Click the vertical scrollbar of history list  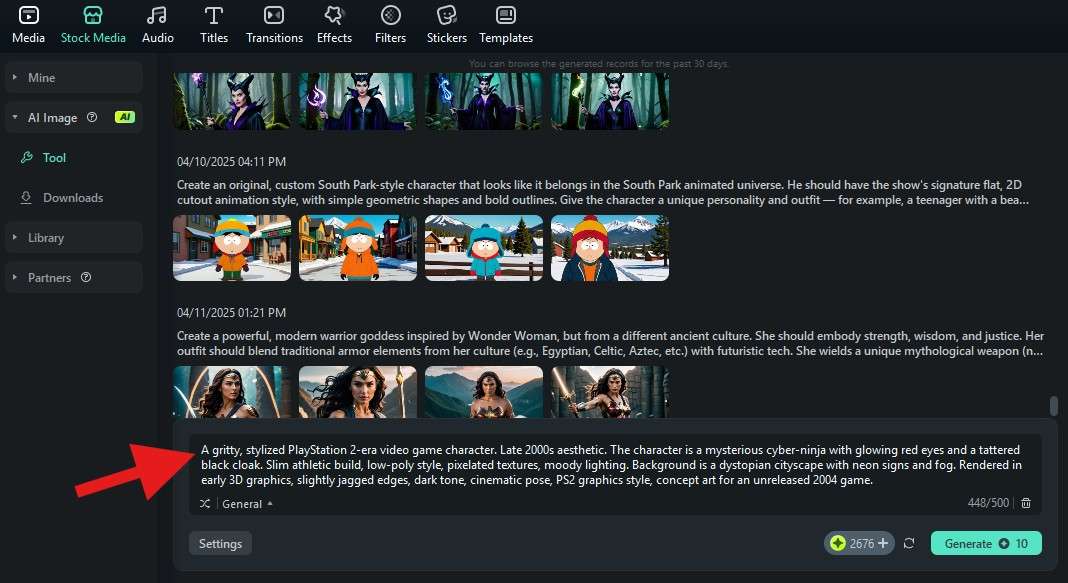coord(1054,406)
